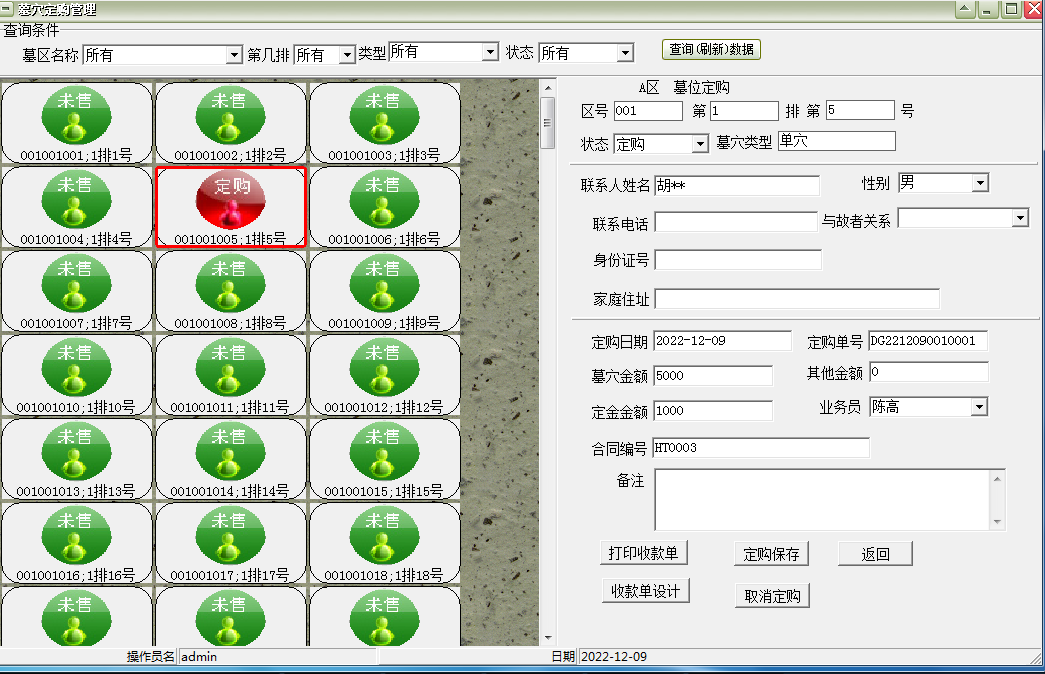The width and height of the screenshot is (1045, 674).
Task: Select unsold plot 001001018 row 1 no.18
Action: click(x=385, y=543)
